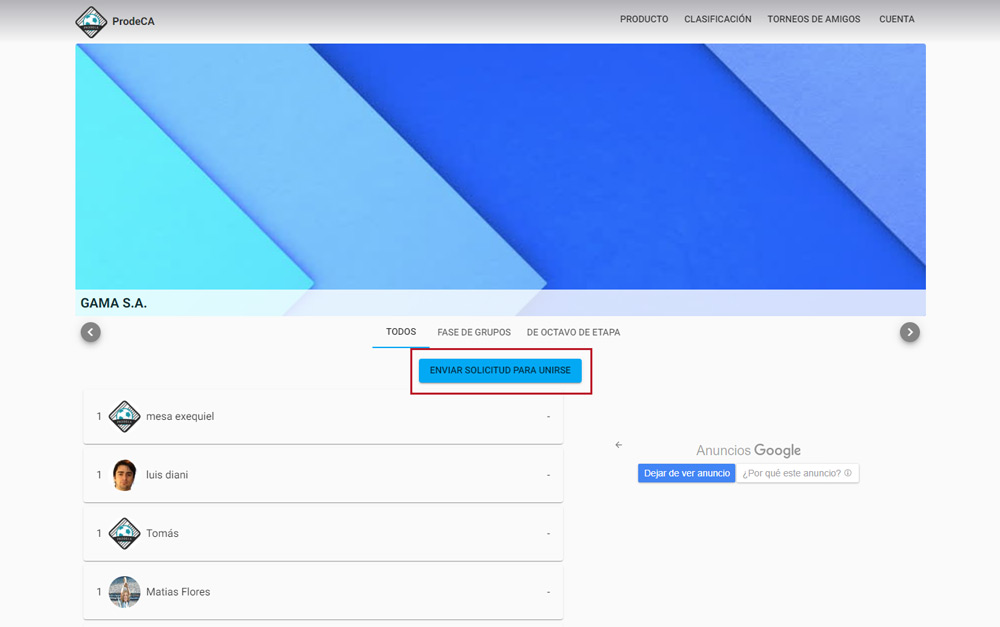Screen dimensions: 1000x627
Task: Click Matias Flores's profile photo
Action: (x=124, y=592)
